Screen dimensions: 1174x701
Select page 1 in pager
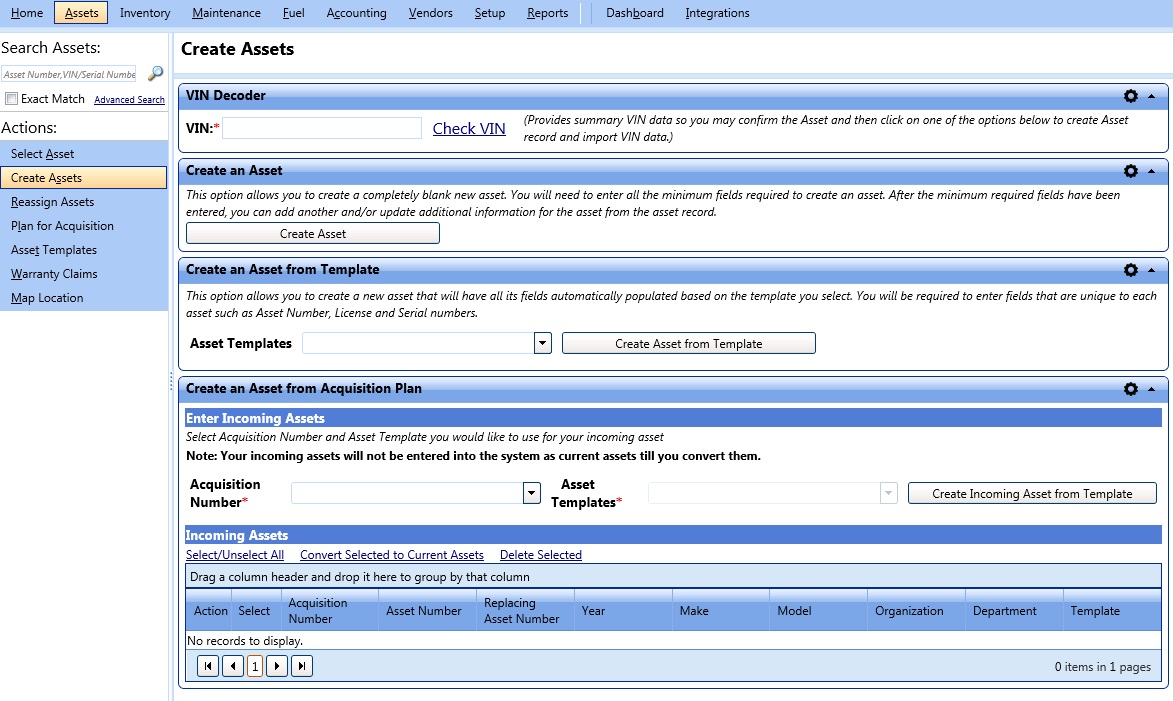255,666
